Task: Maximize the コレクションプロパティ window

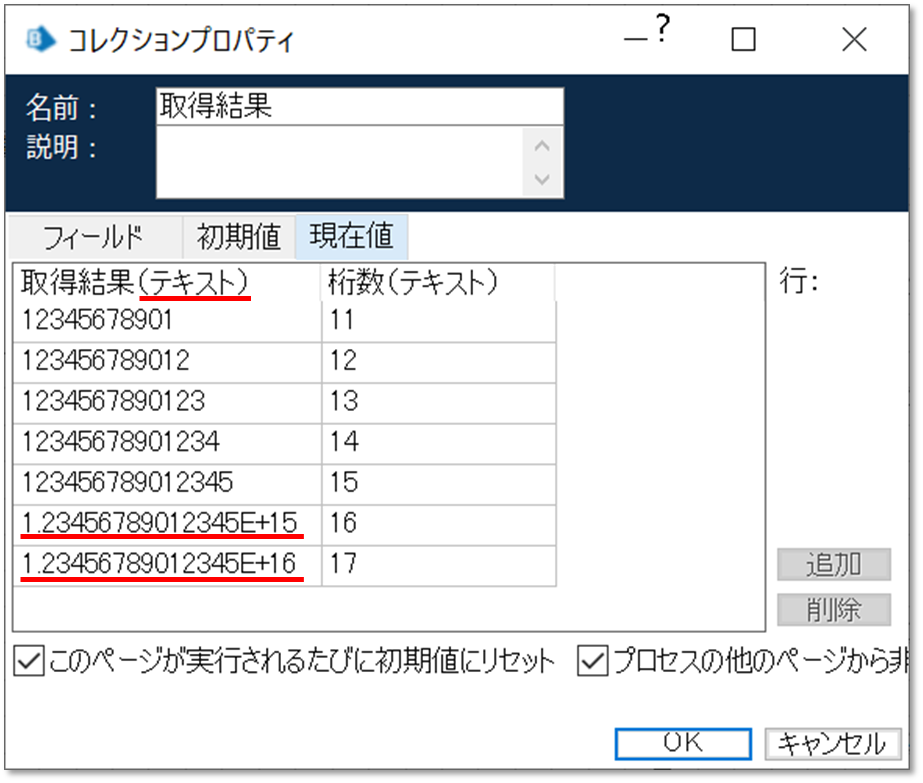Action: coord(743,40)
